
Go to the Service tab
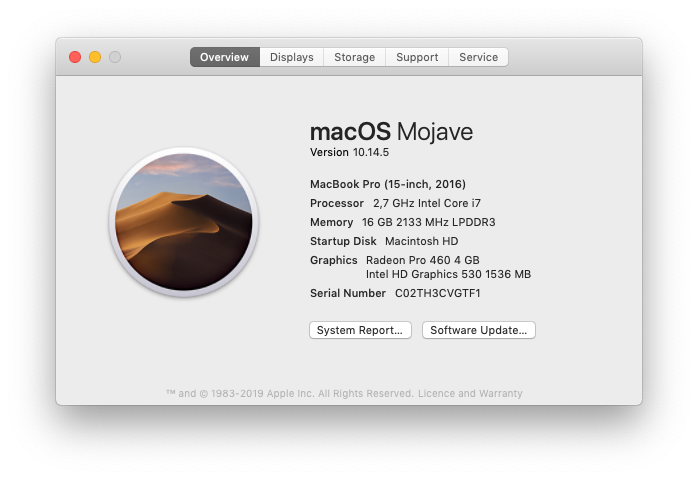479,57
